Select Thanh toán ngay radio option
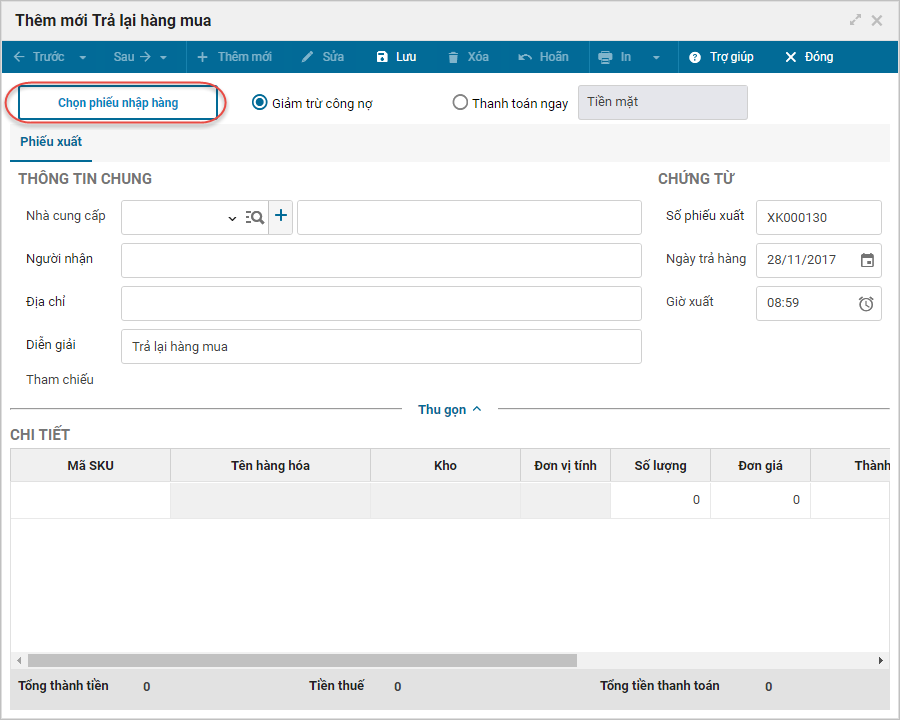 pos(460,103)
